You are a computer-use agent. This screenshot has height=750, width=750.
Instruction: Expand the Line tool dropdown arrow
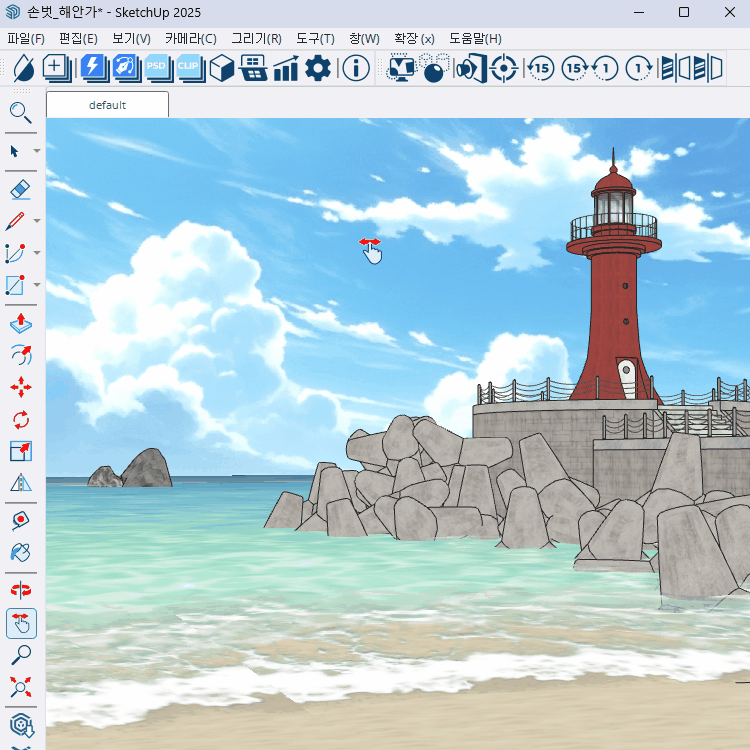pos(37,221)
